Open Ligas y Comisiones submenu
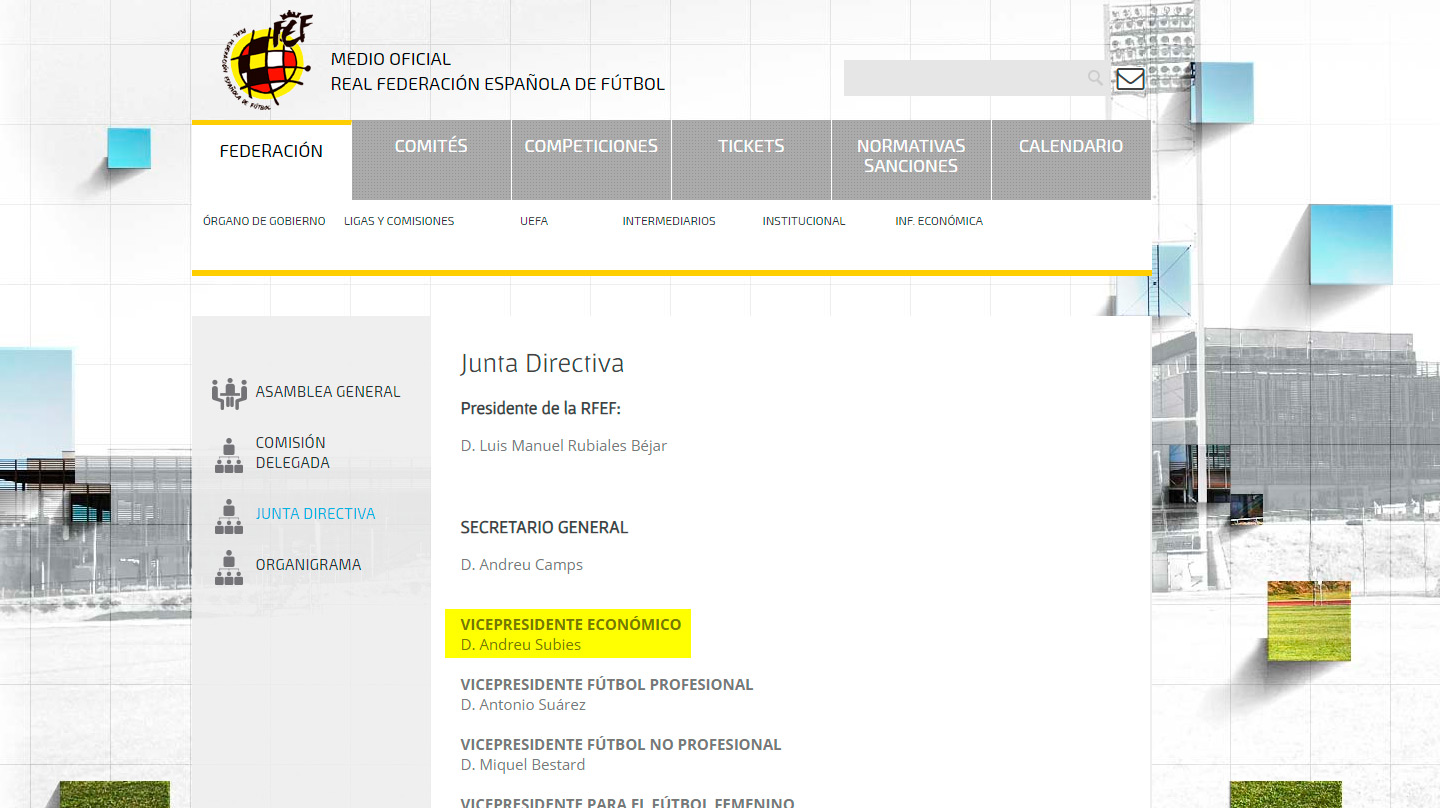The image size is (1440, 808). [x=399, y=221]
